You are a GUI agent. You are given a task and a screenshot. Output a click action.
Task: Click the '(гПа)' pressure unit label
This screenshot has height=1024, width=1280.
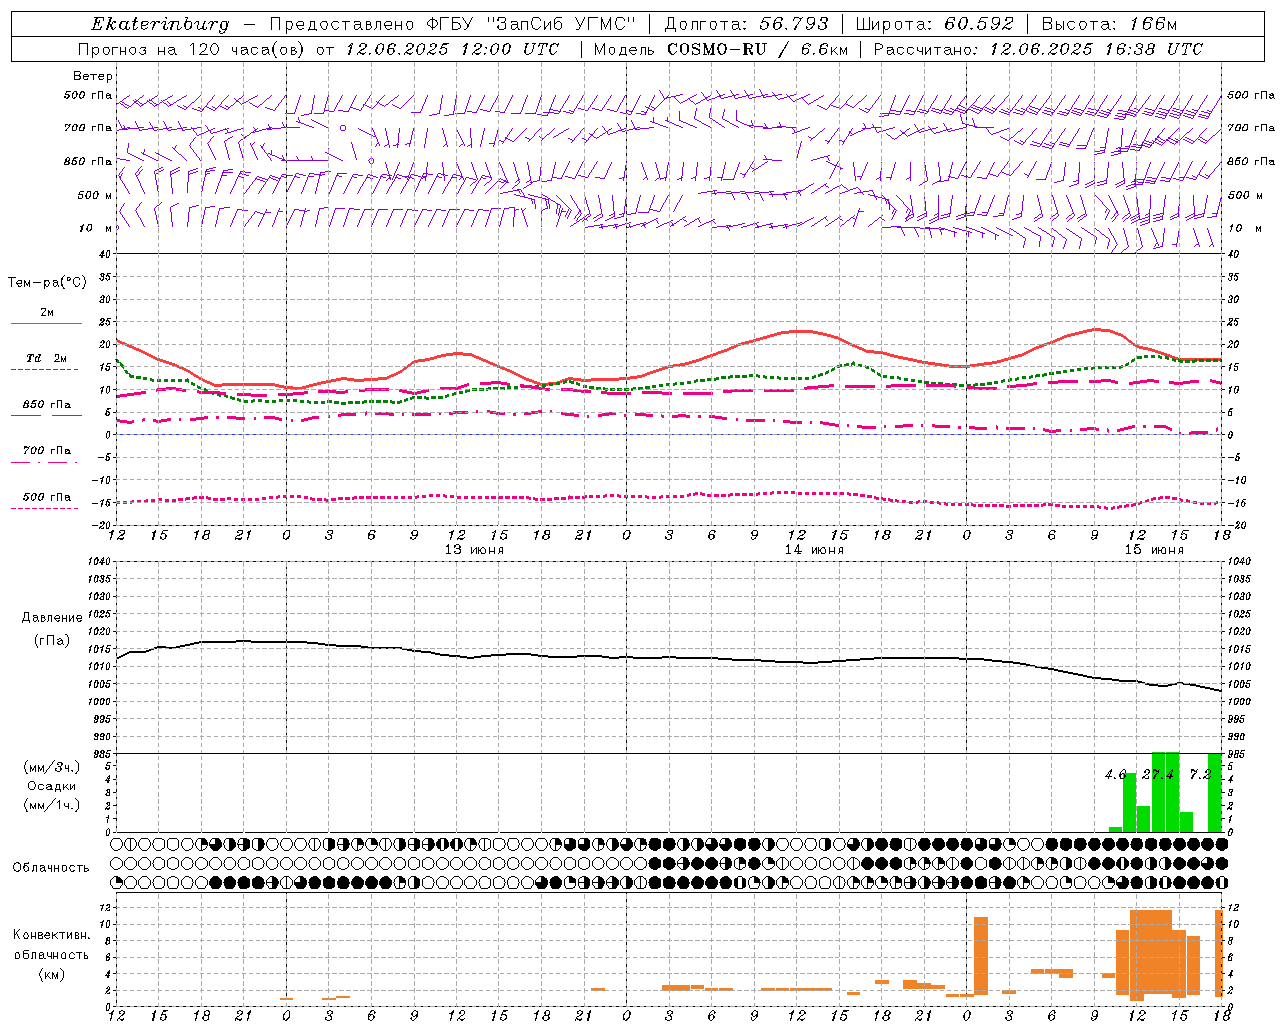[x=52, y=641]
